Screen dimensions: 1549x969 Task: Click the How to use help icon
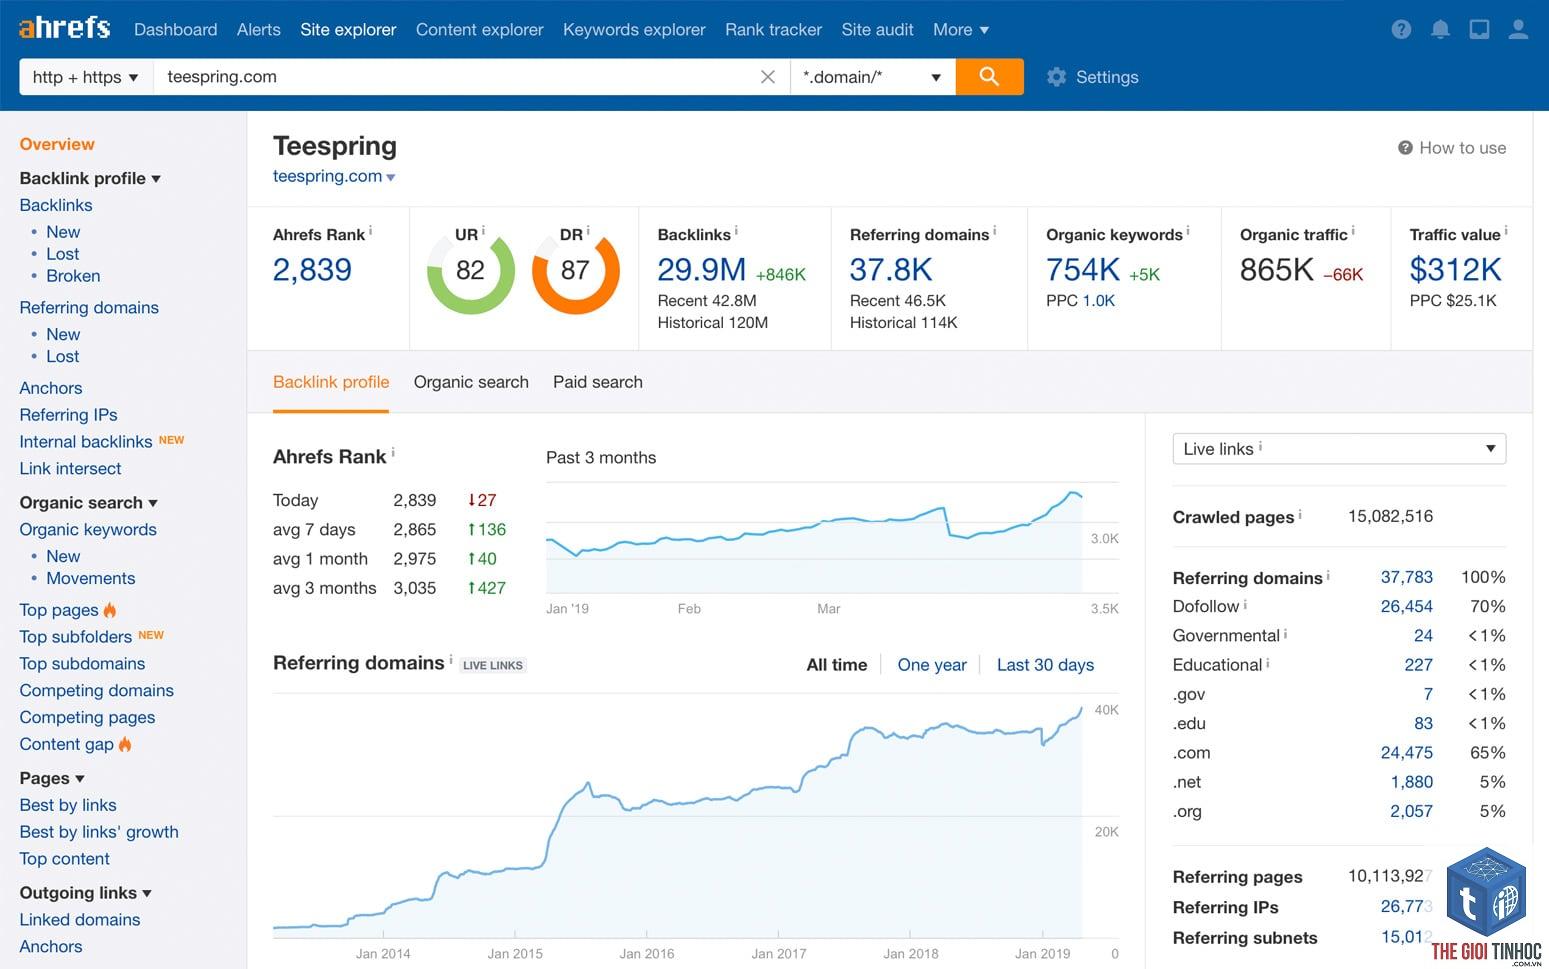[x=1405, y=148]
